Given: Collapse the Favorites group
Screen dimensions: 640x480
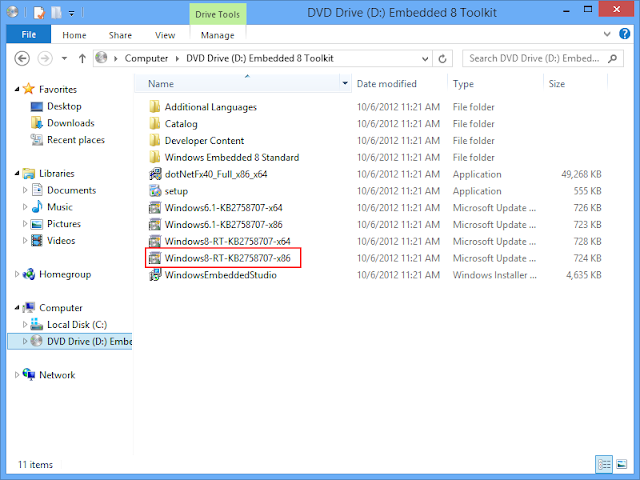Looking at the screenshot, I should coord(17,89).
